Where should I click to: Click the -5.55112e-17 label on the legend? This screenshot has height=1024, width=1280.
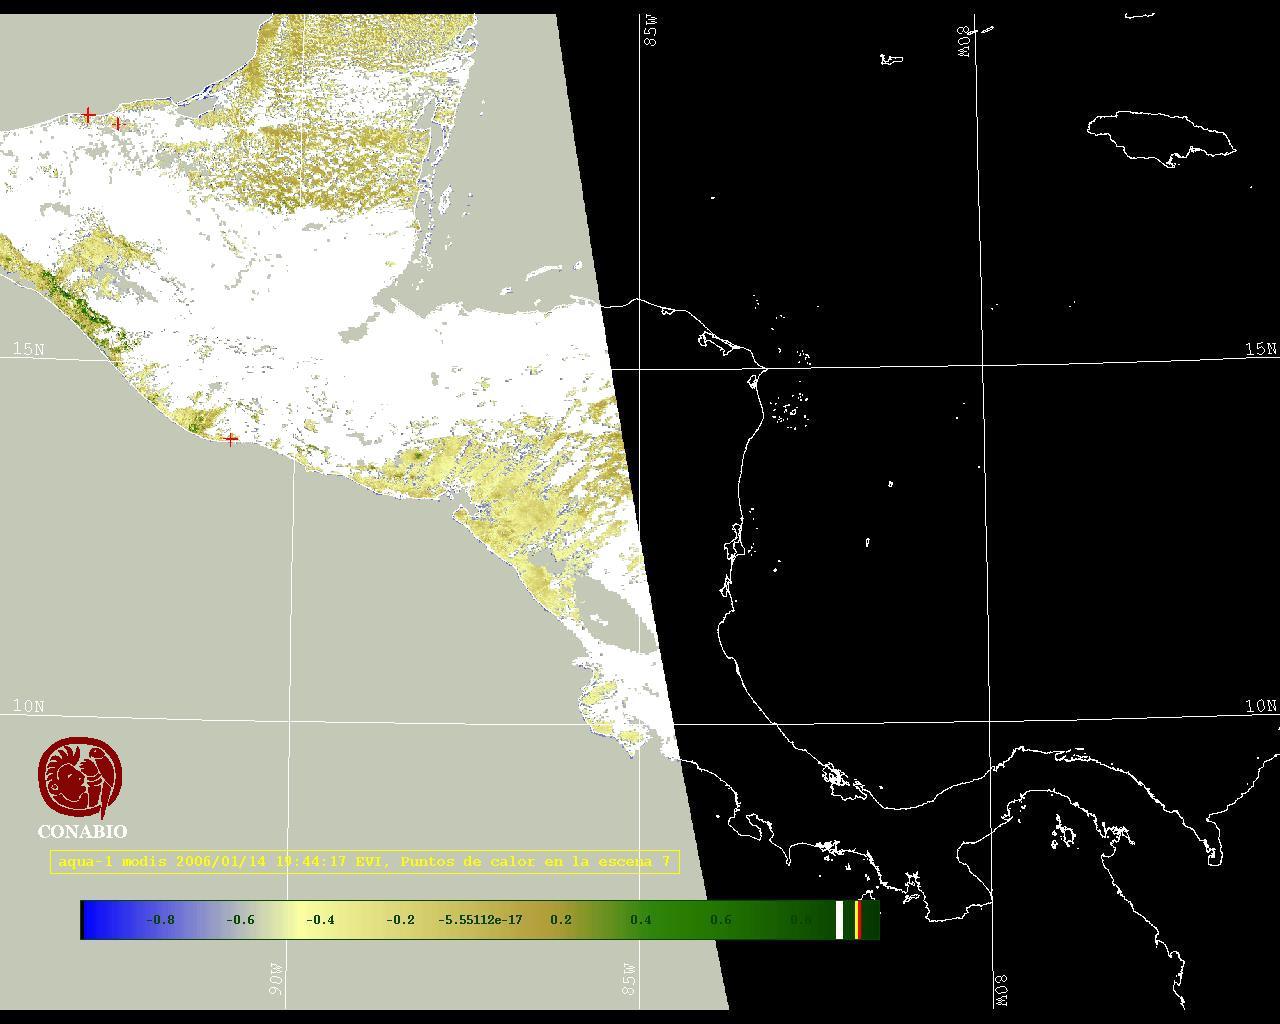[x=480, y=920]
